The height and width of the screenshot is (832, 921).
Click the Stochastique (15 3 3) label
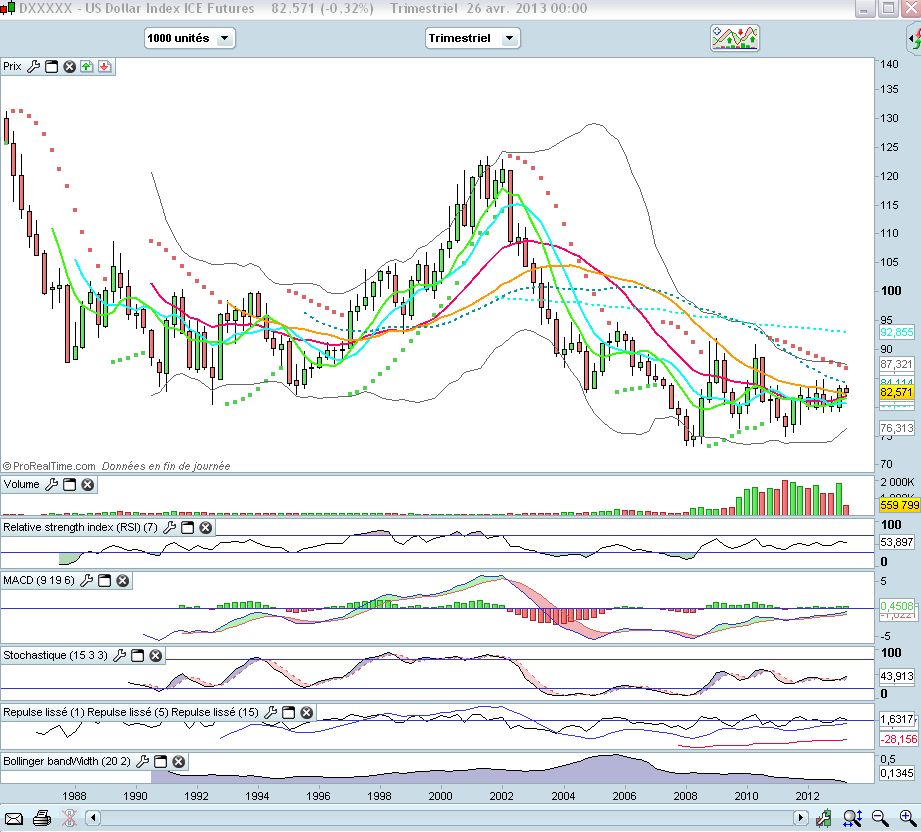coord(55,655)
